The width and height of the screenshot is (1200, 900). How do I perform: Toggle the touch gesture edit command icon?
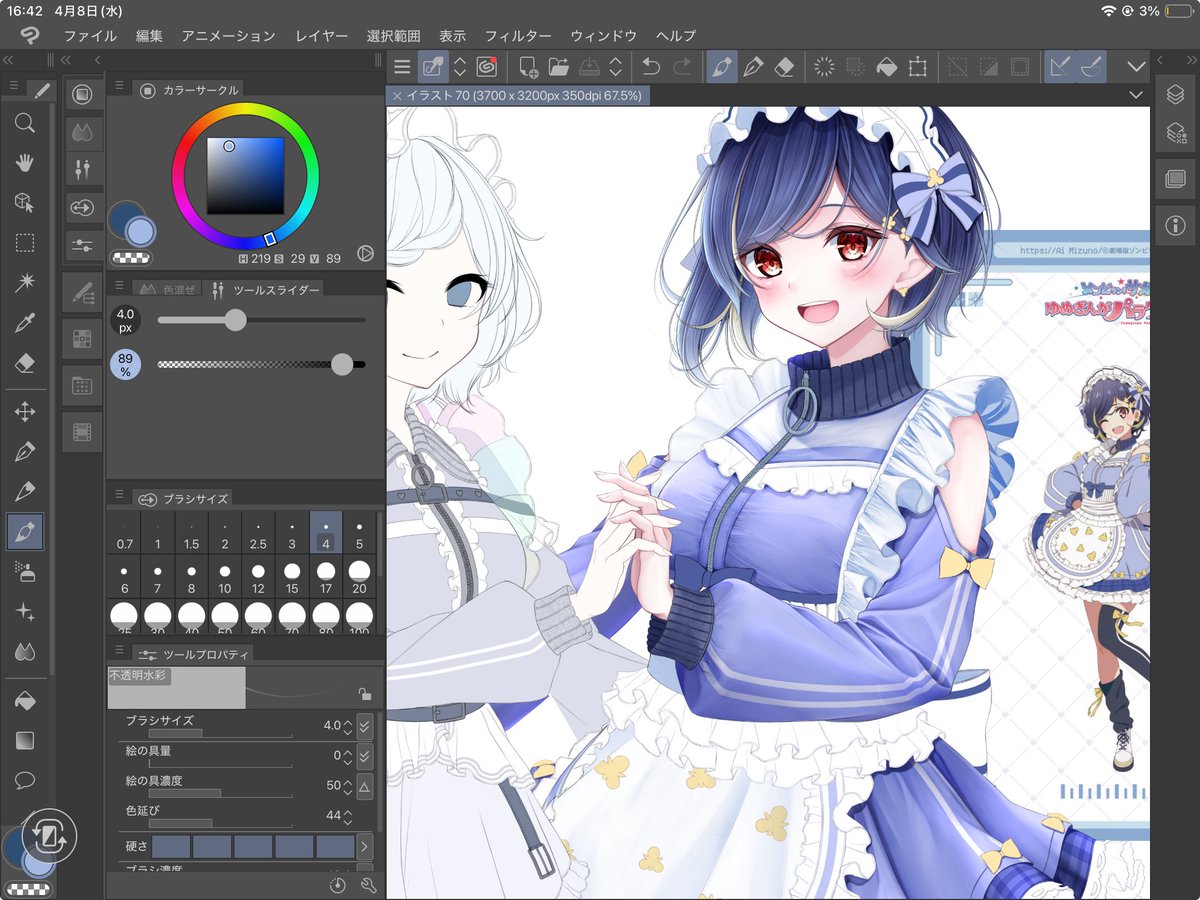(434, 67)
